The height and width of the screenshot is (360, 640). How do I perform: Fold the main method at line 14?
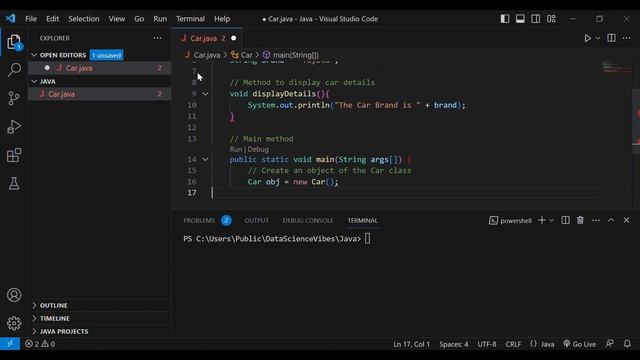205,160
